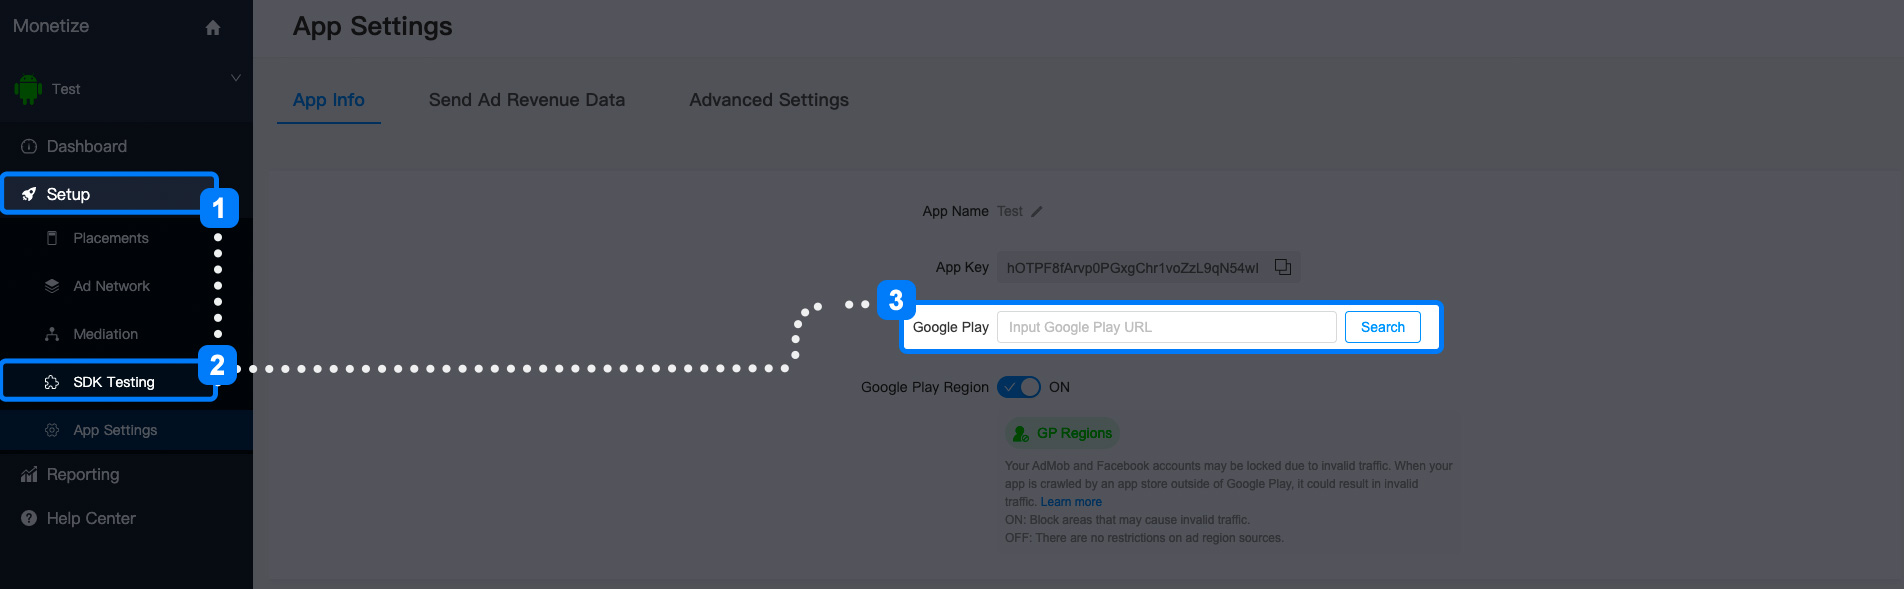Switch to Send Ad Revenue Data tab
Image resolution: width=1904 pixels, height=589 pixels.
pos(527,100)
